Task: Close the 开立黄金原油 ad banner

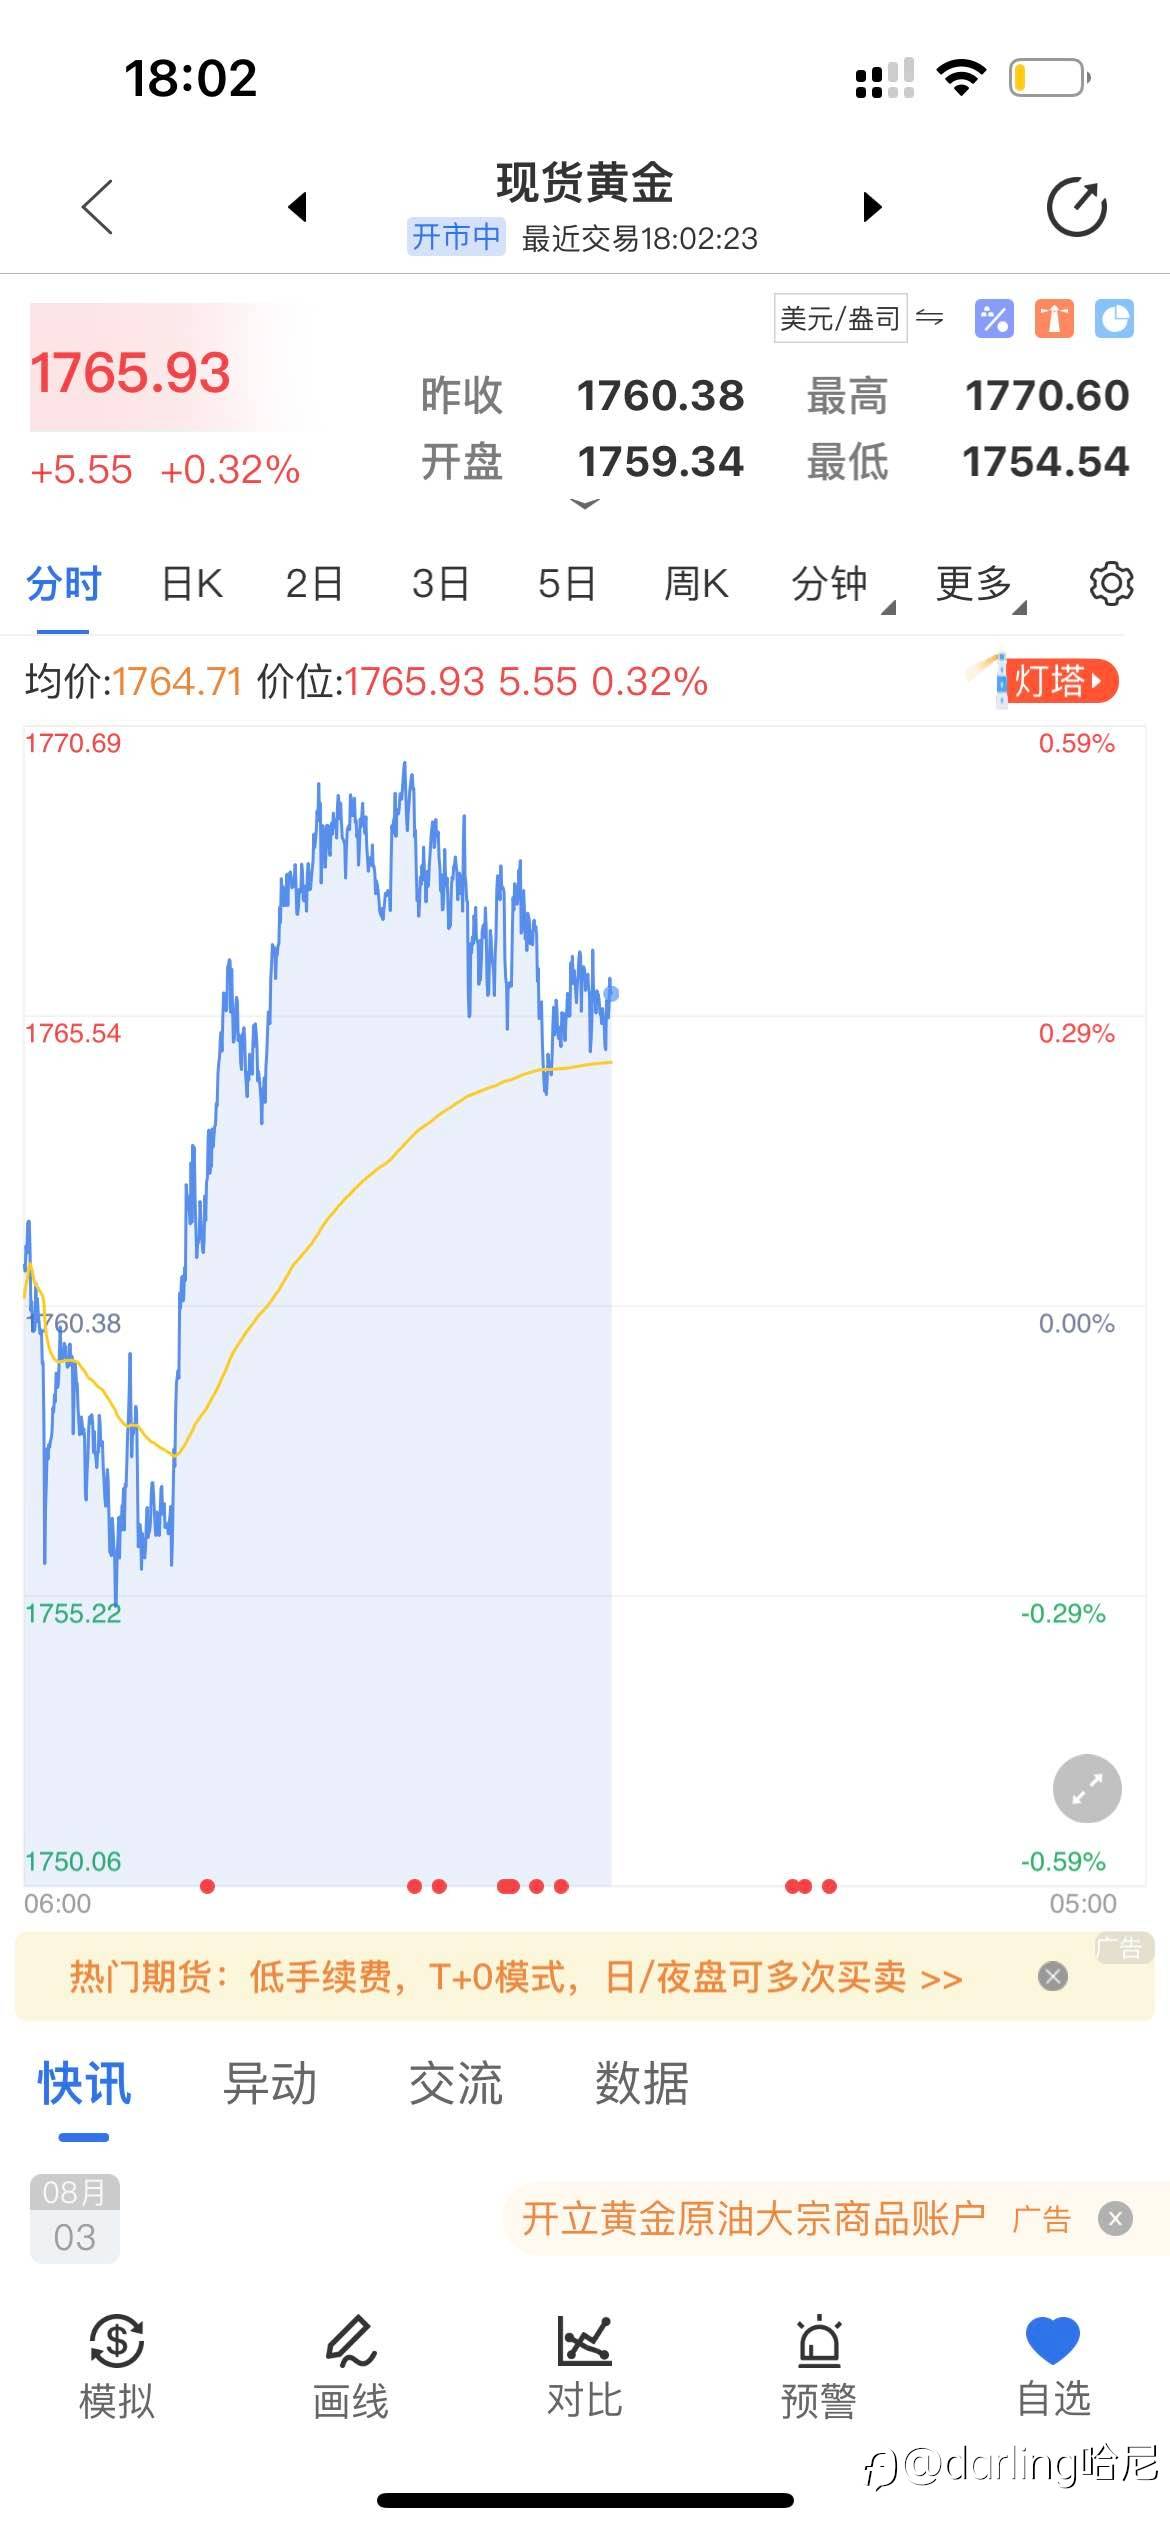Action: 1115,2219
